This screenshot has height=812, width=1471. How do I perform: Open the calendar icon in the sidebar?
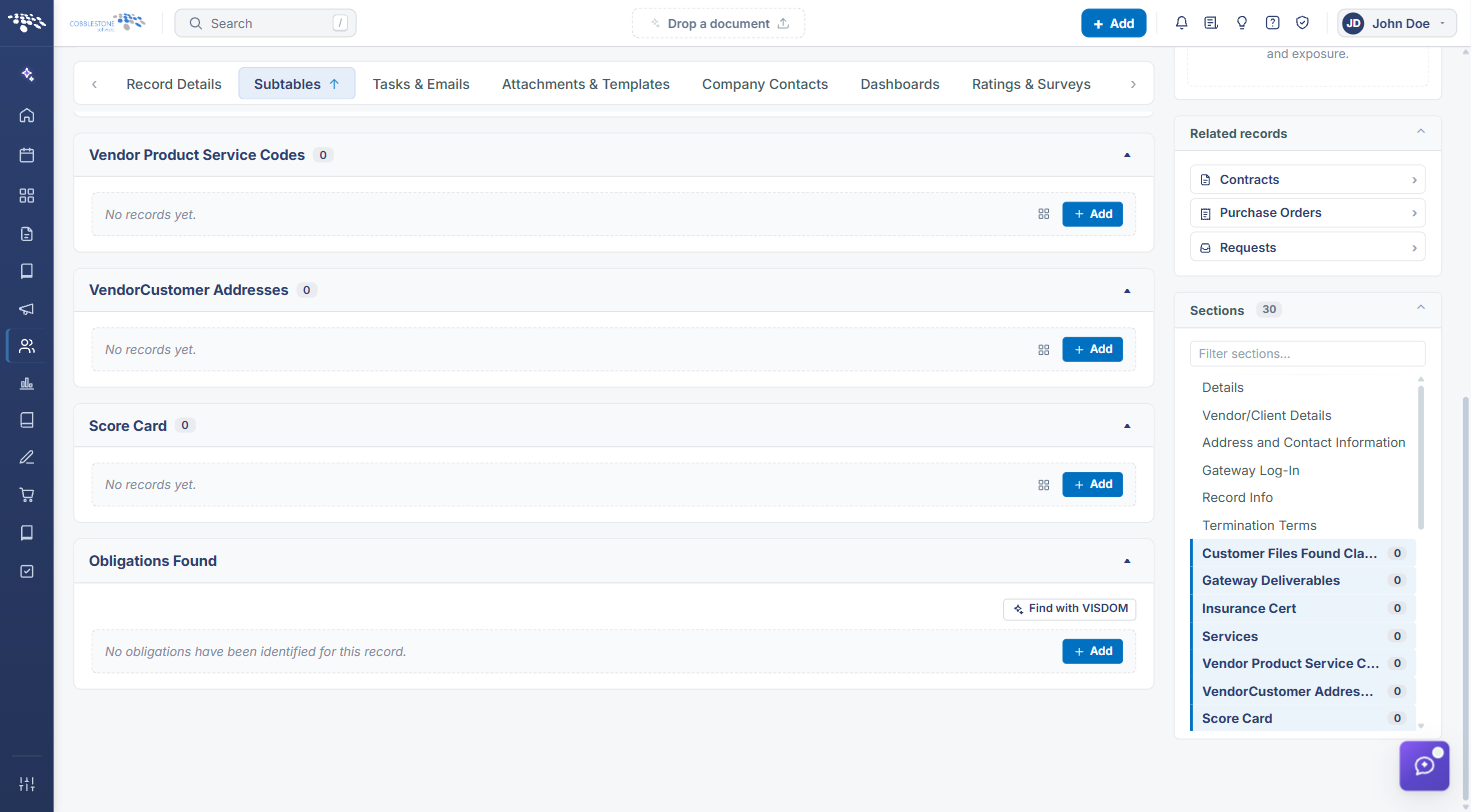coord(27,155)
